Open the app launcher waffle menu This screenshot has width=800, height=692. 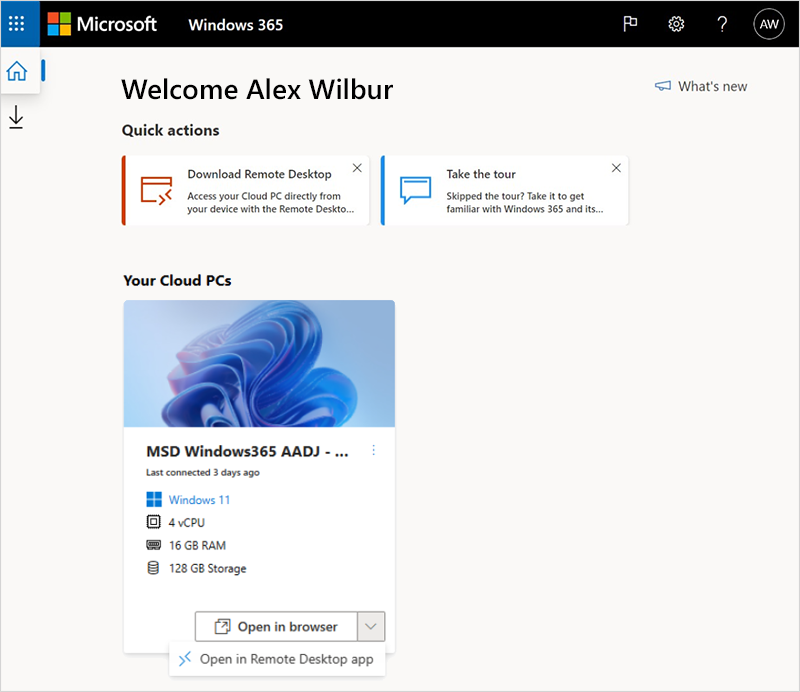pyautogui.click(x=17, y=23)
